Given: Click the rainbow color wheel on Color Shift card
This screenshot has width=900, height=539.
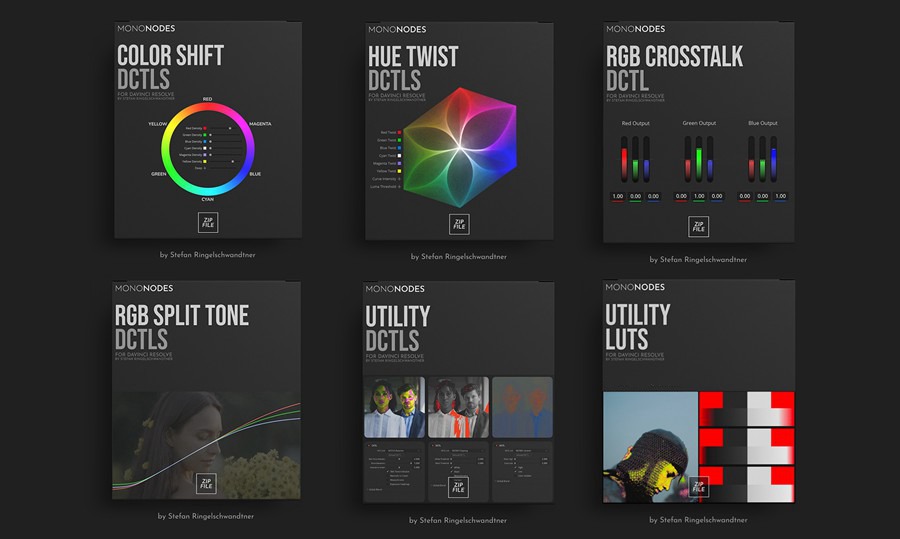Looking at the screenshot, I should point(208,150).
